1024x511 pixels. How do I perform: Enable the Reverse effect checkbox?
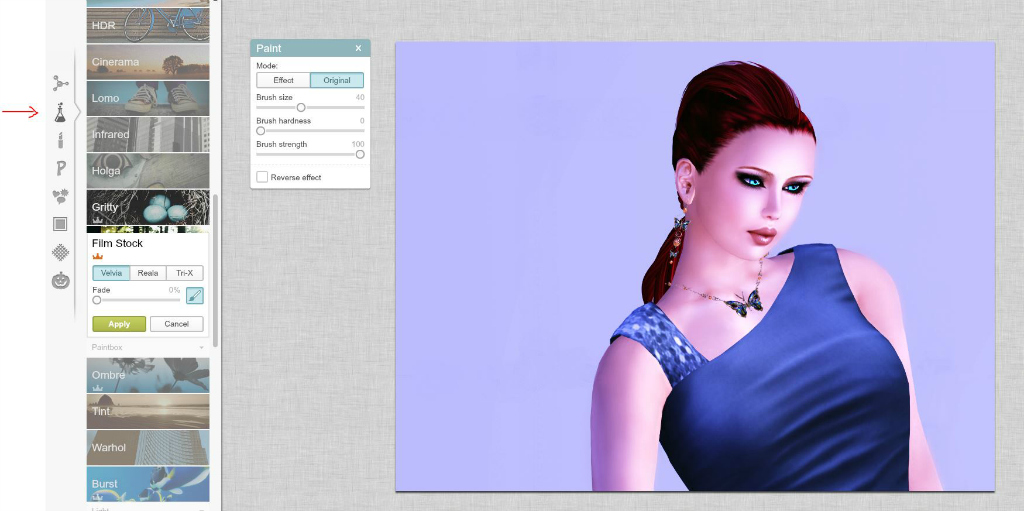(x=262, y=177)
